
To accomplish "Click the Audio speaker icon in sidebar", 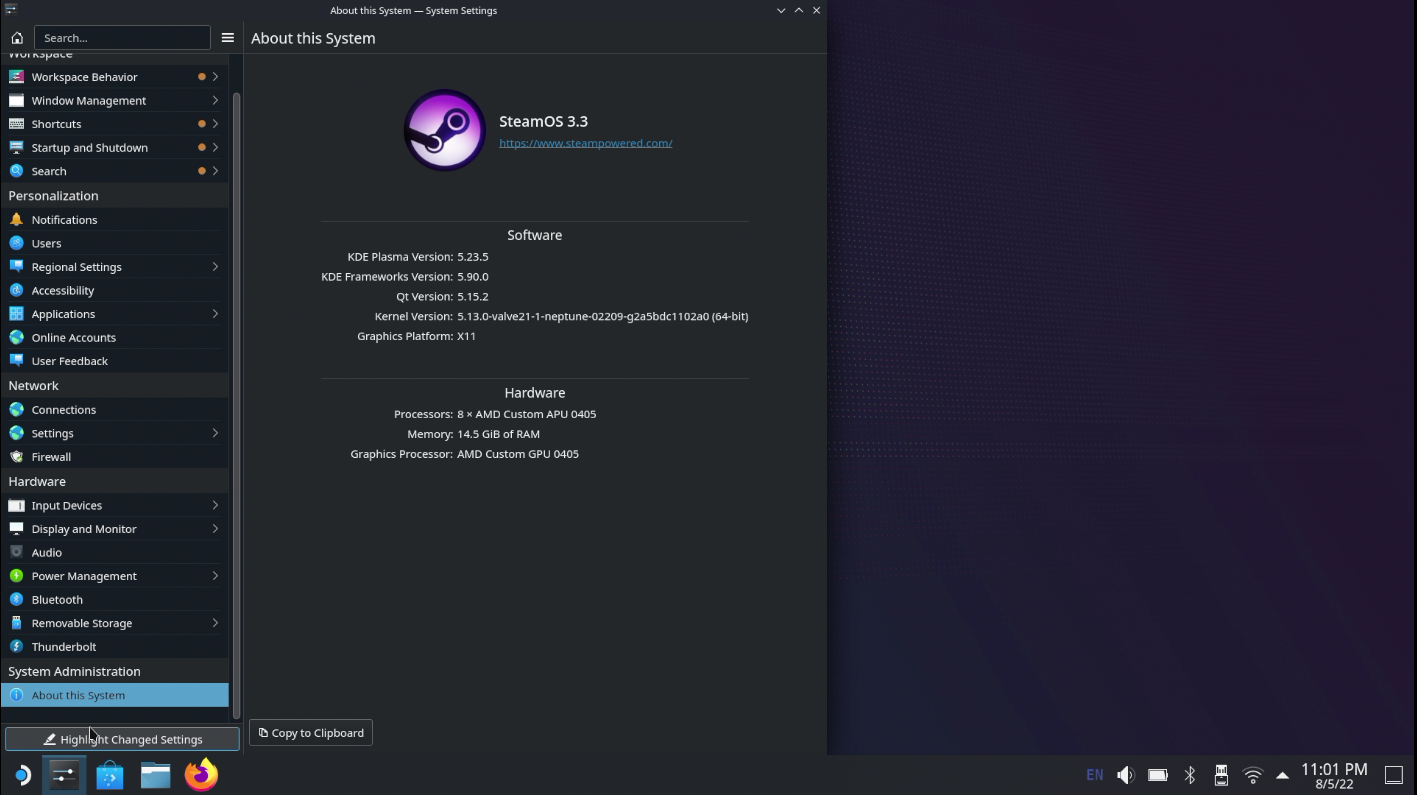I will coord(16,552).
